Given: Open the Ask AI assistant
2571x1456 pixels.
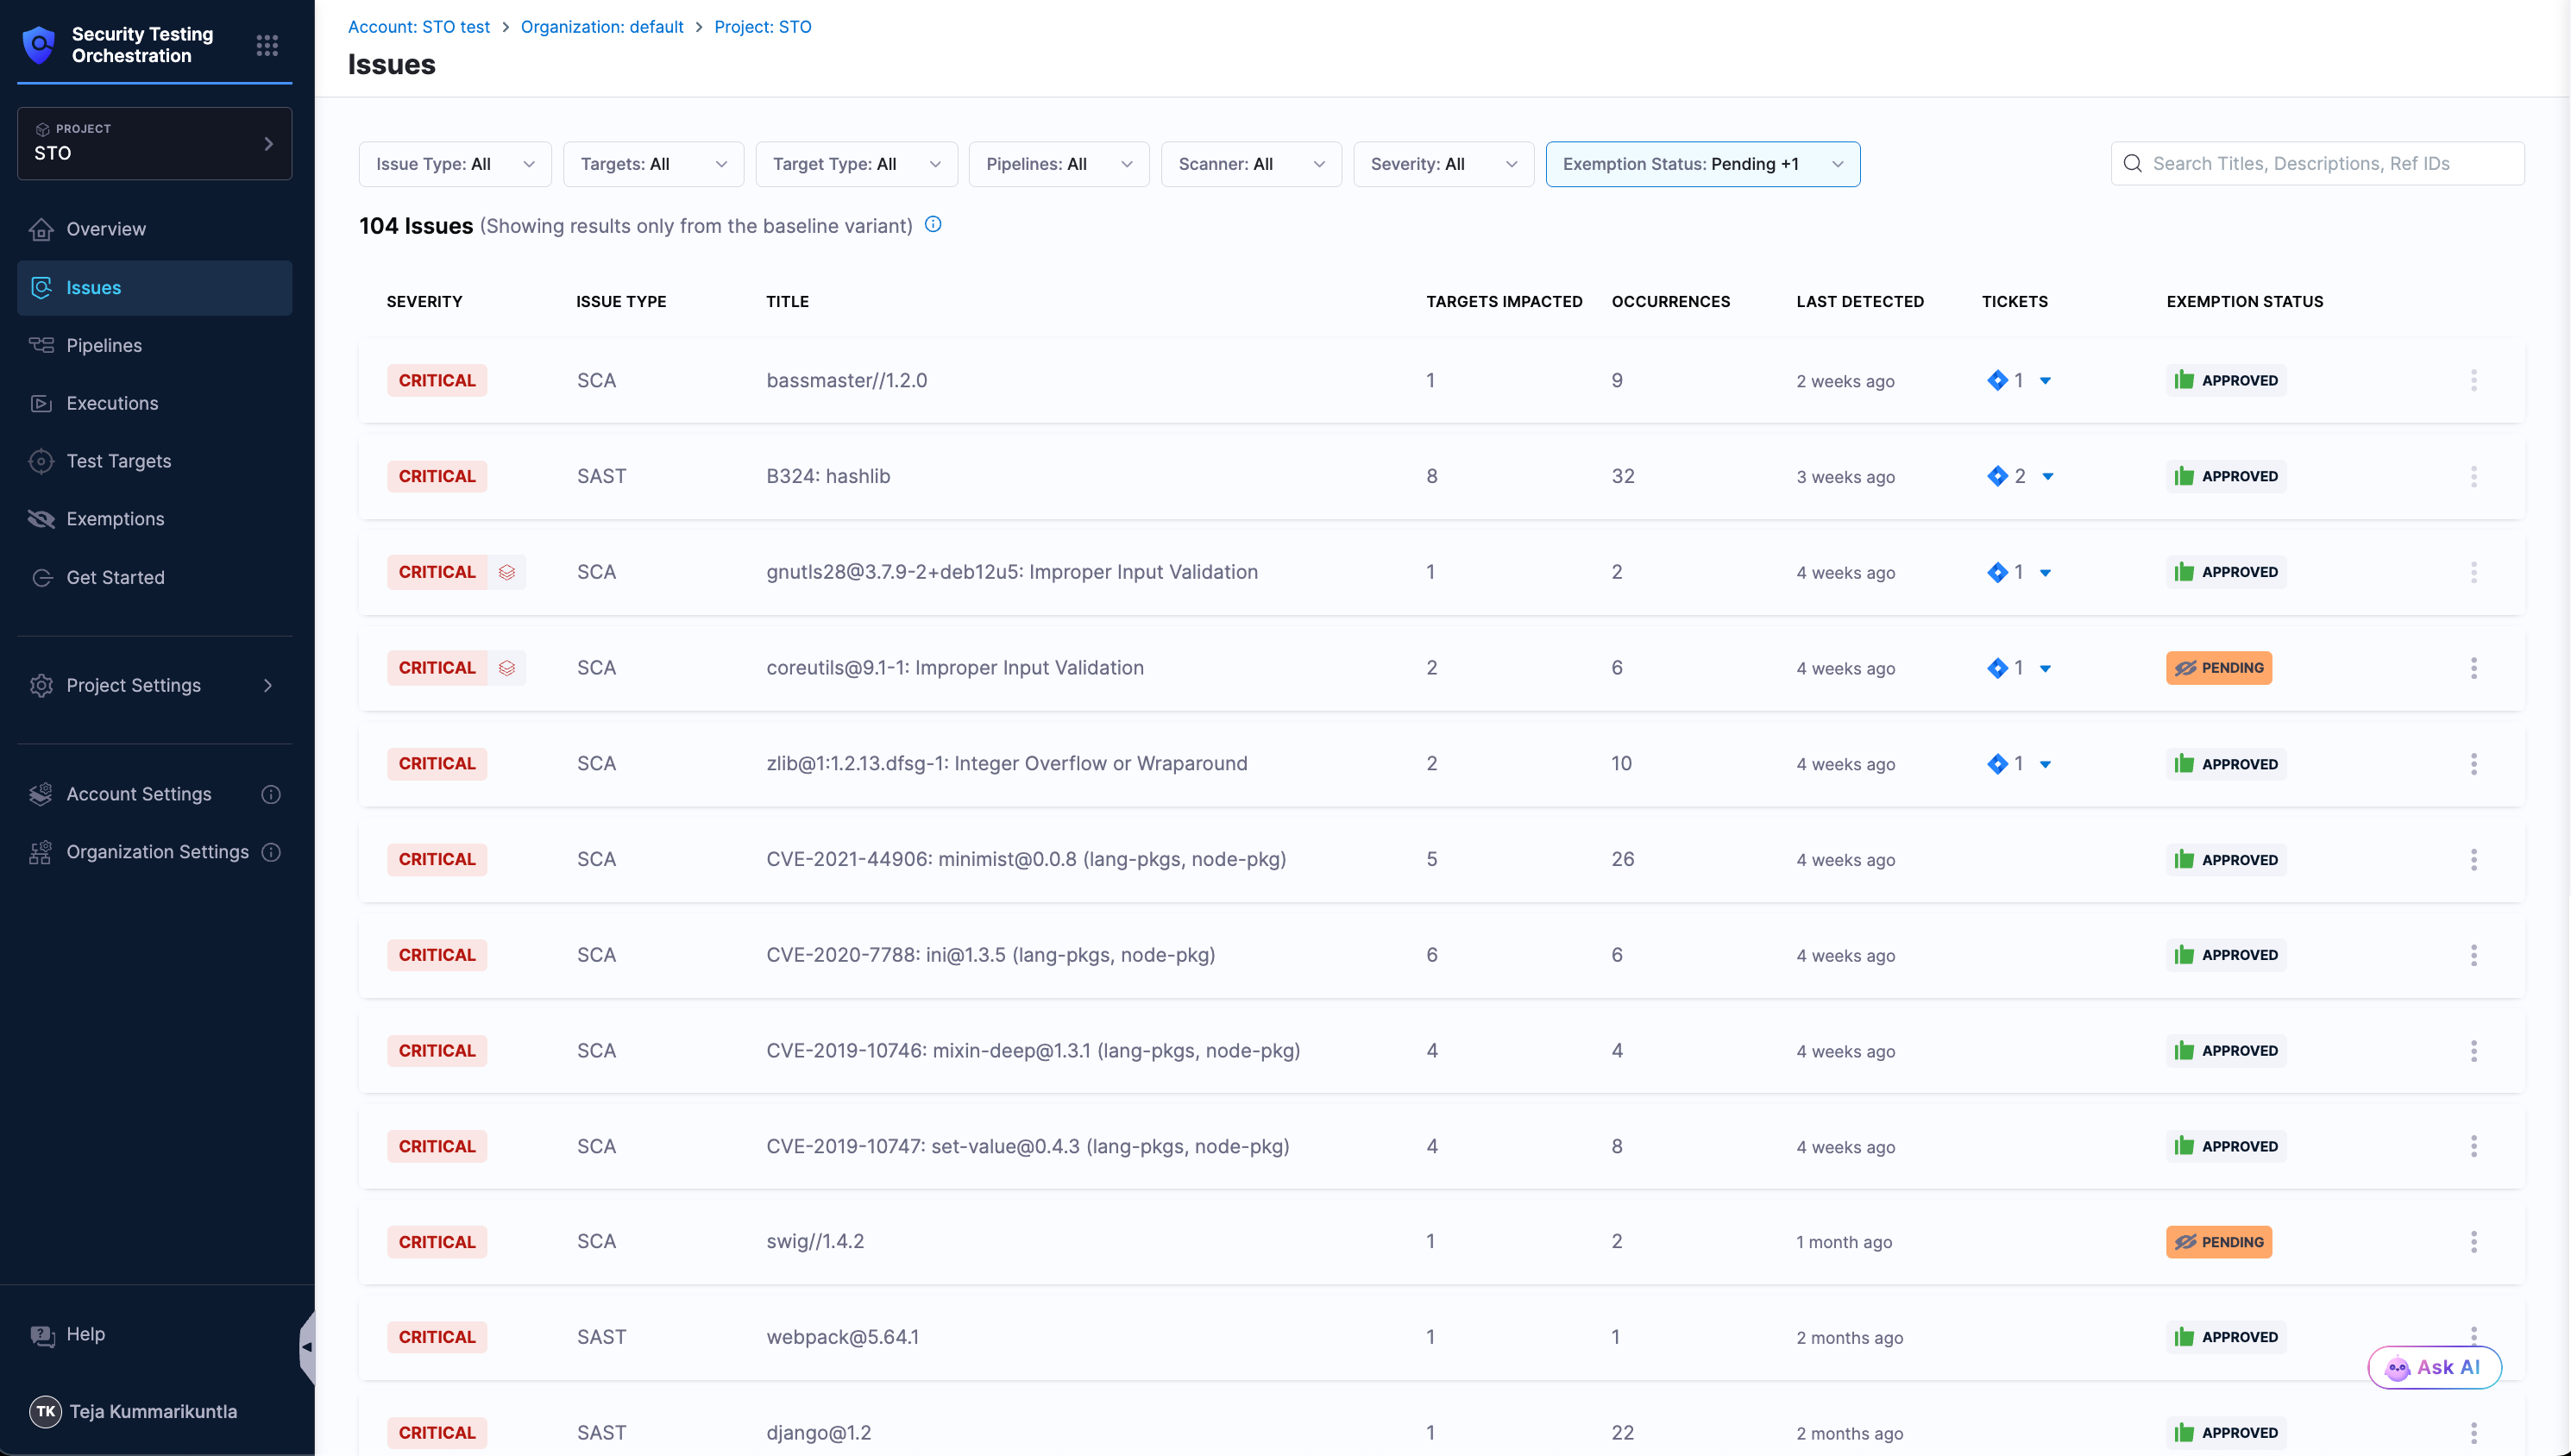Looking at the screenshot, I should pos(2434,1367).
